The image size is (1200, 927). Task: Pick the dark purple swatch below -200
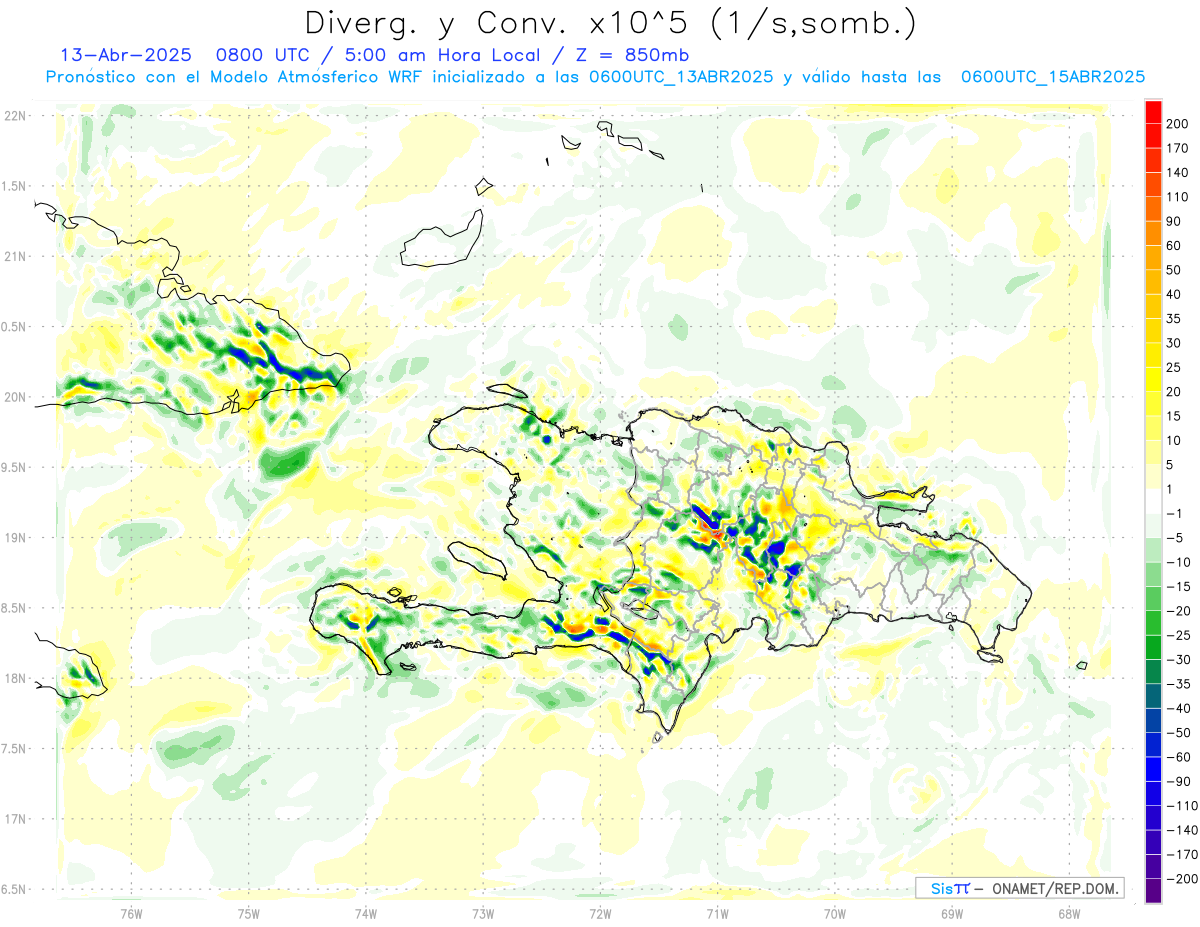coord(1154,891)
